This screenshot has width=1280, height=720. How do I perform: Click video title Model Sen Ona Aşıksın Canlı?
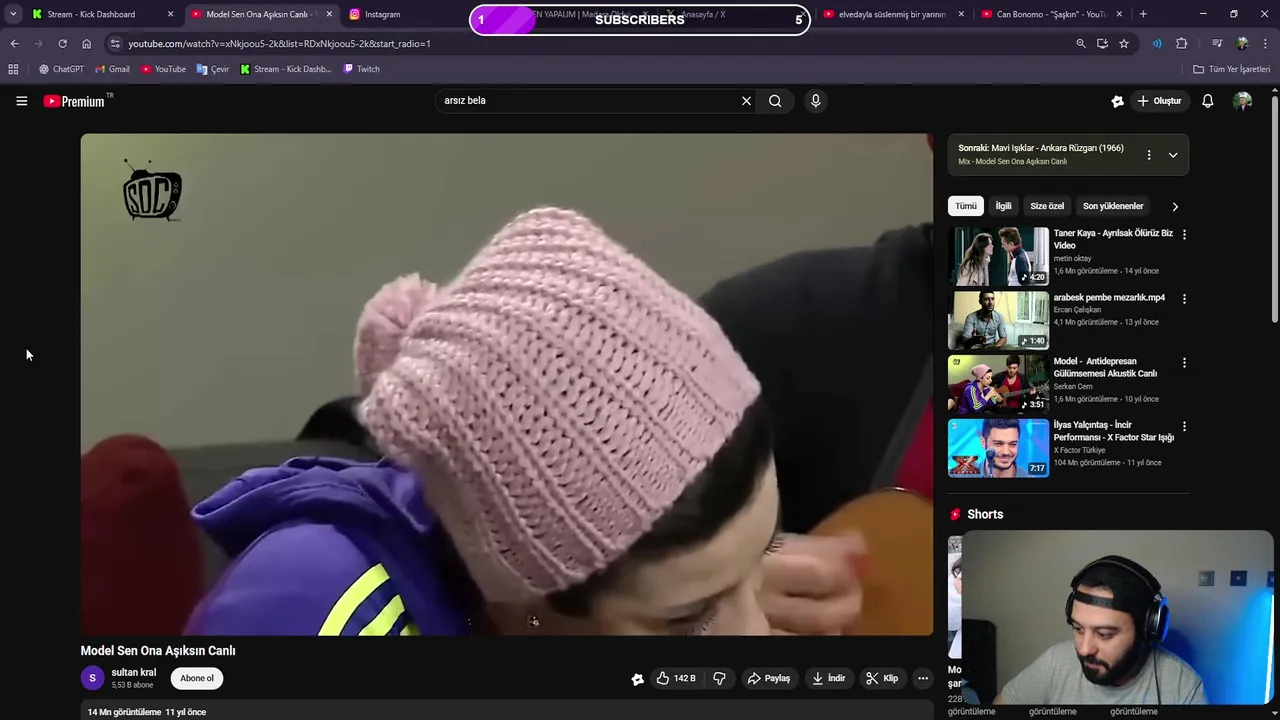point(158,650)
